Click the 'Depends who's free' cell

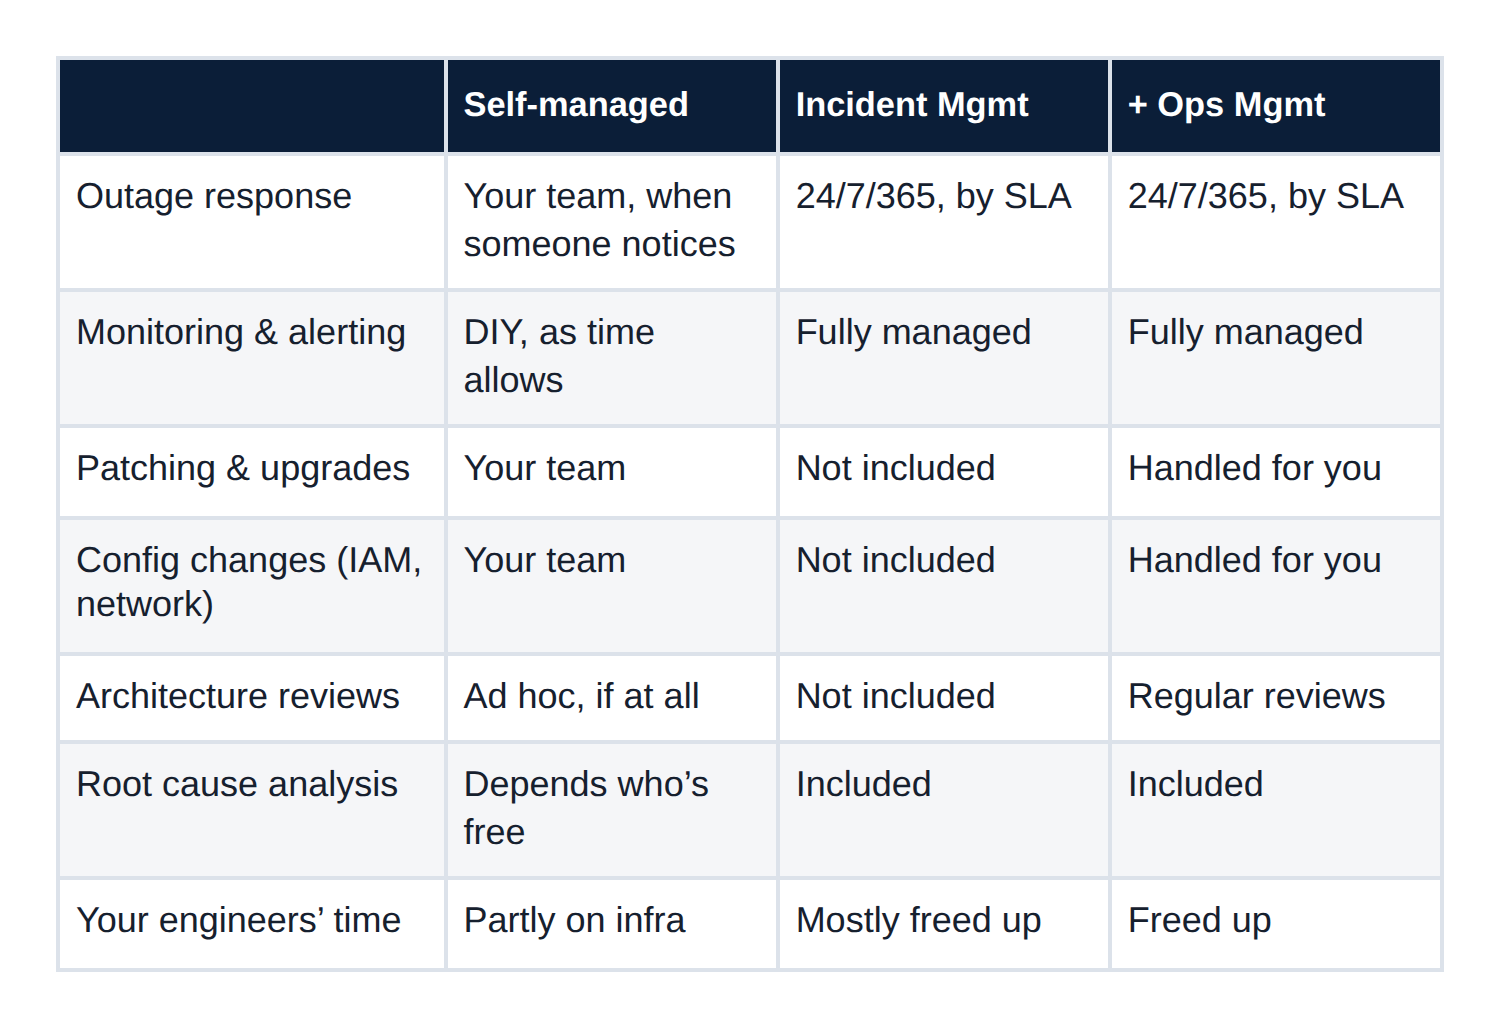point(611,810)
